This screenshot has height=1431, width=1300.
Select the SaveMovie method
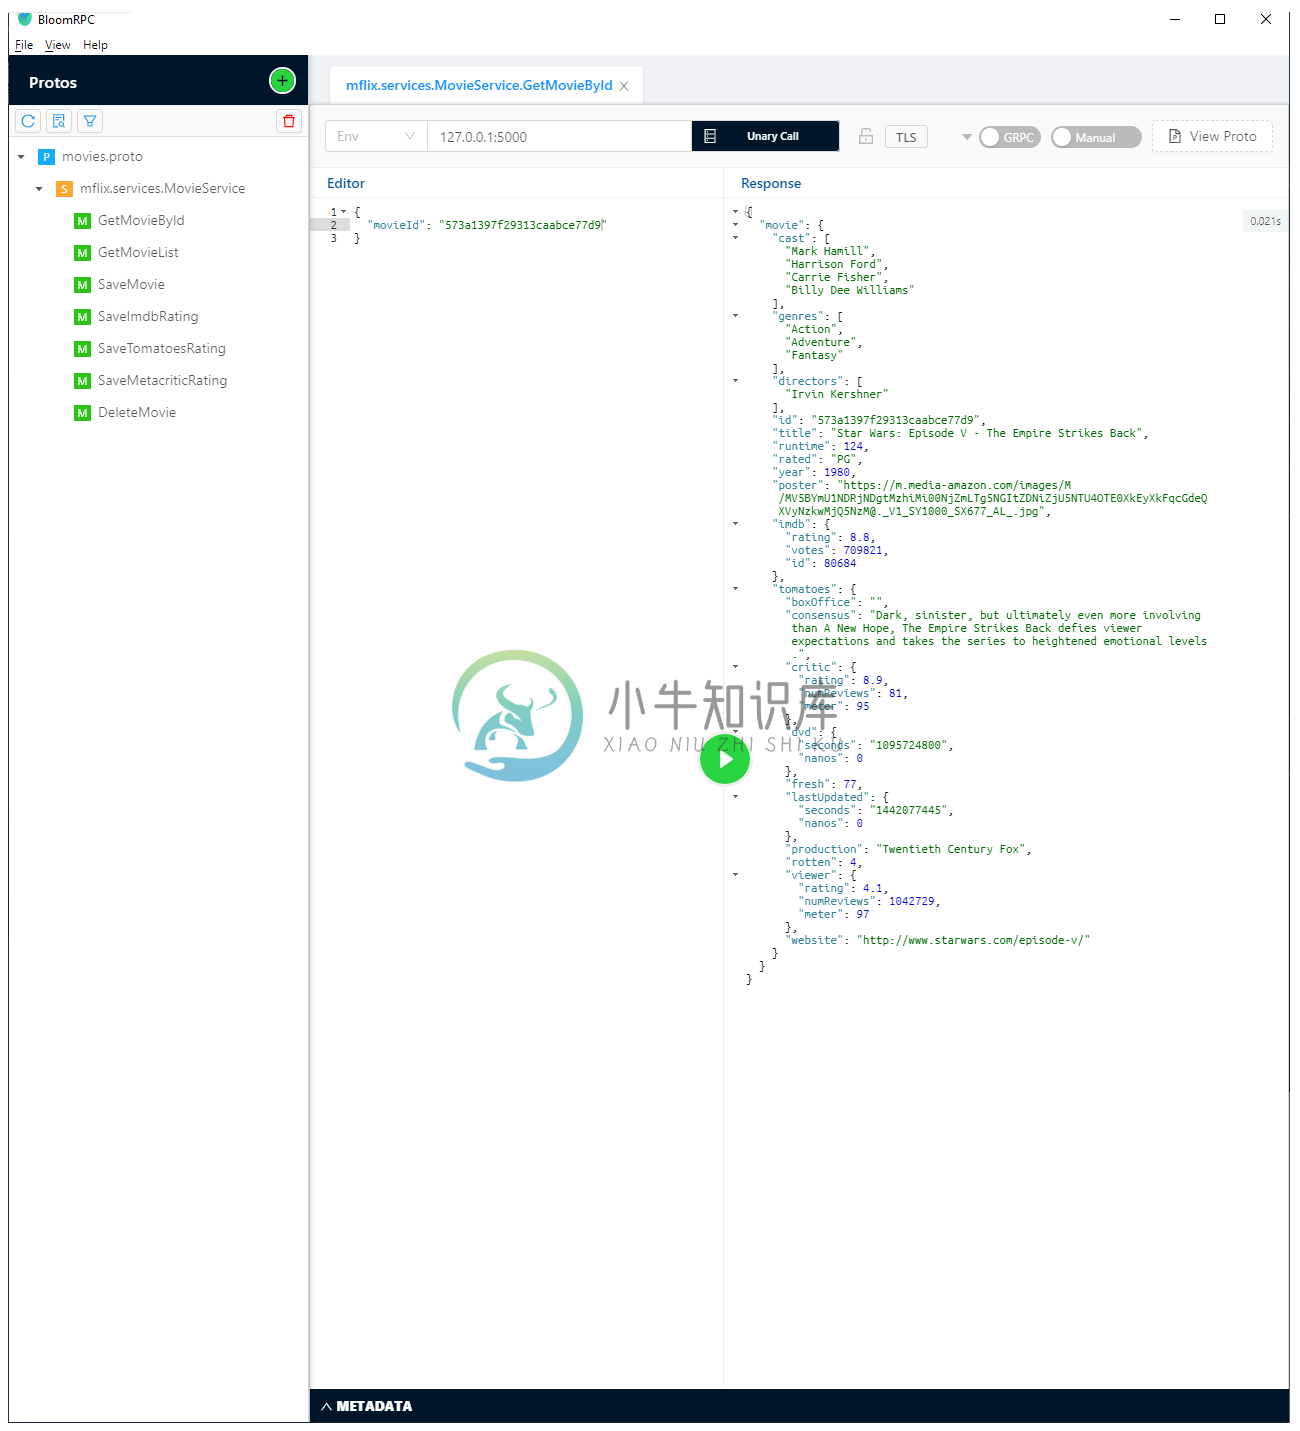(131, 285)
